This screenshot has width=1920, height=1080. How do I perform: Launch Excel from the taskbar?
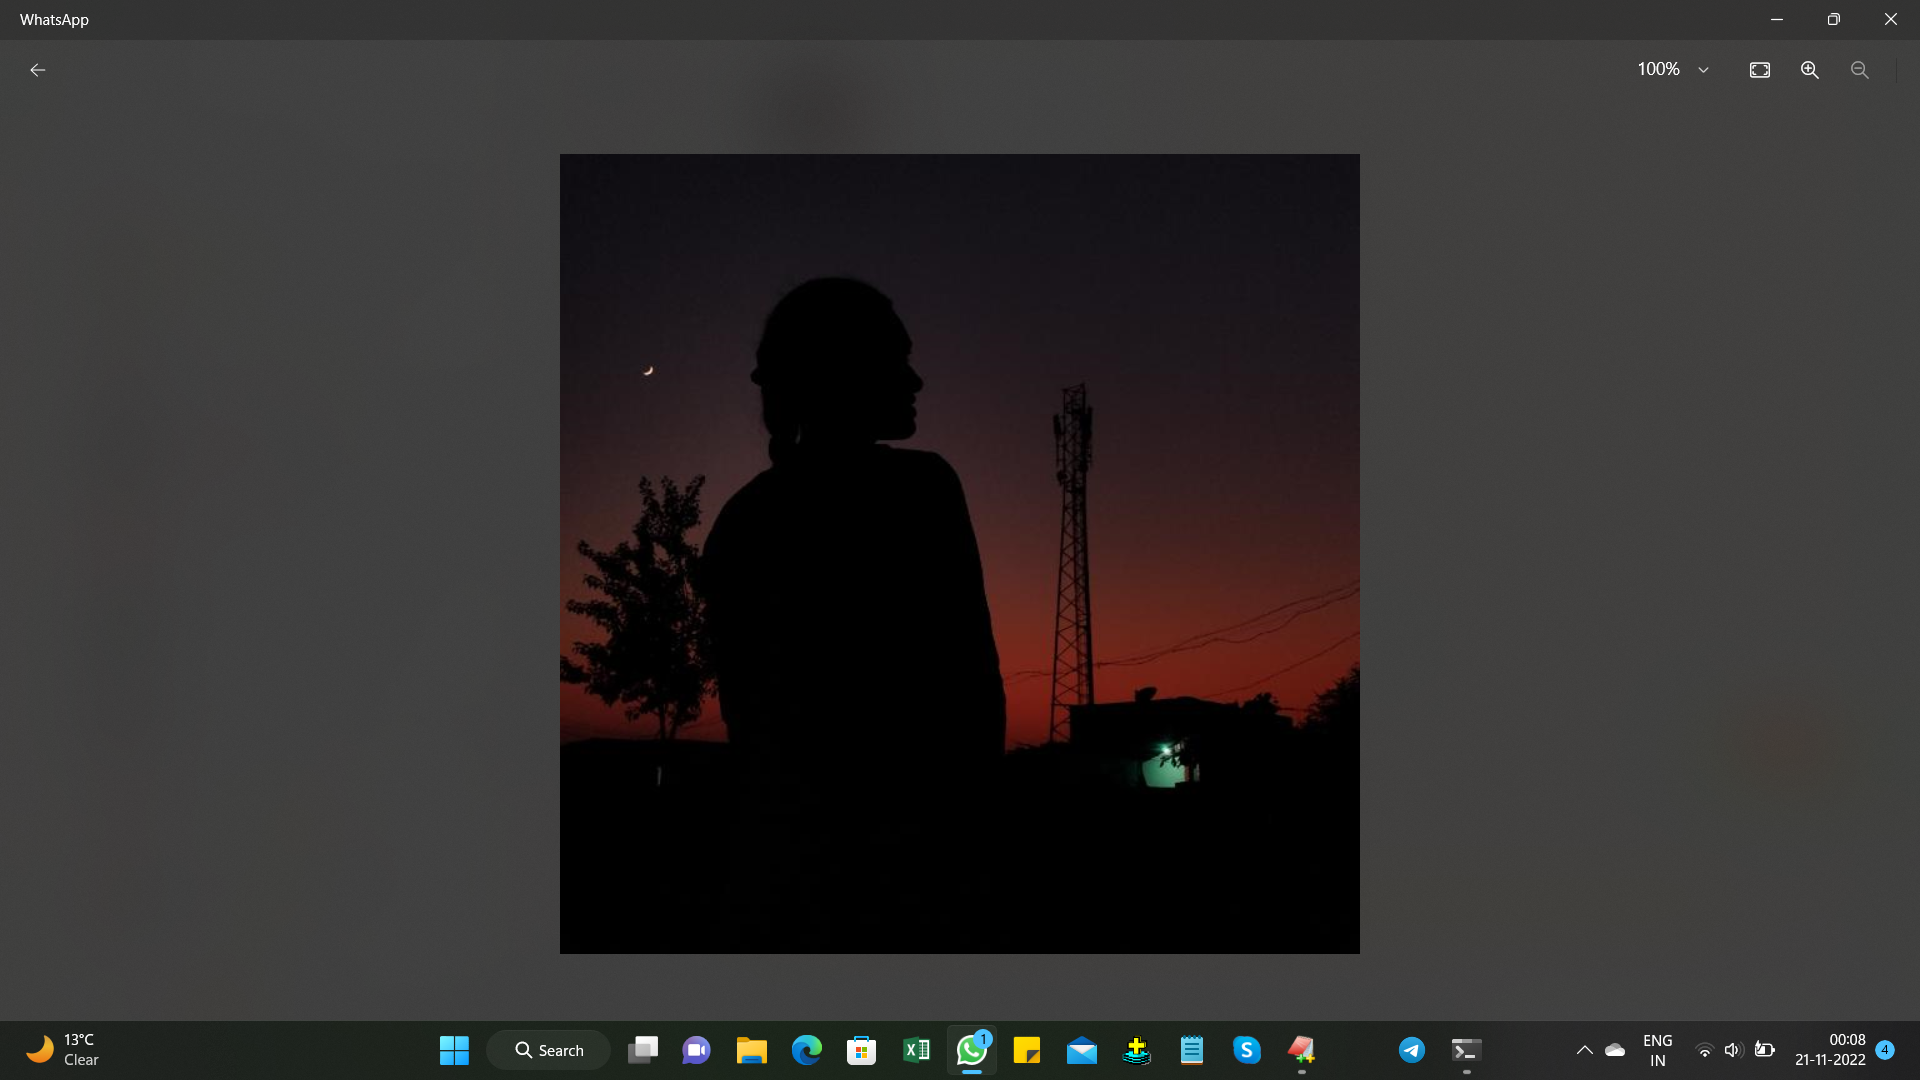[x=917, y=1050]
